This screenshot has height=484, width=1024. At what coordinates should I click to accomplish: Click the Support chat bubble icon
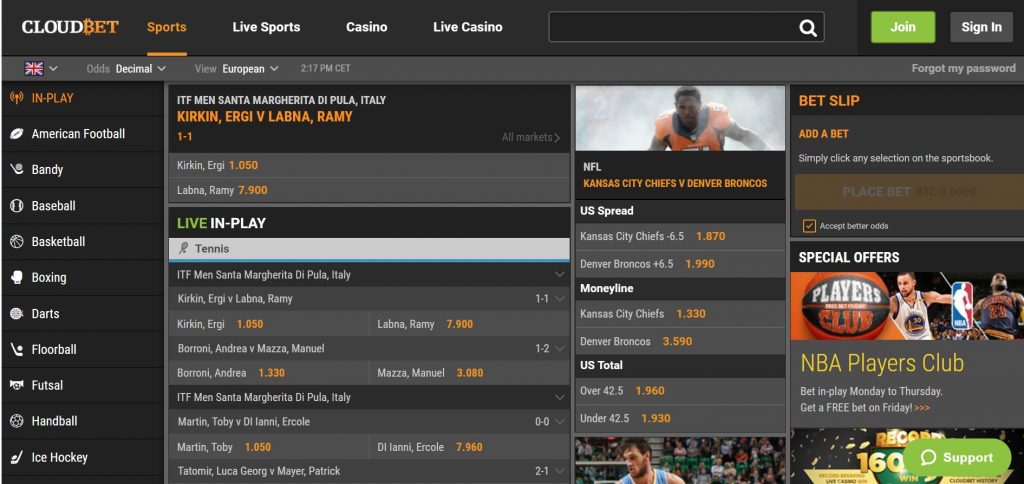coord(929,457)
